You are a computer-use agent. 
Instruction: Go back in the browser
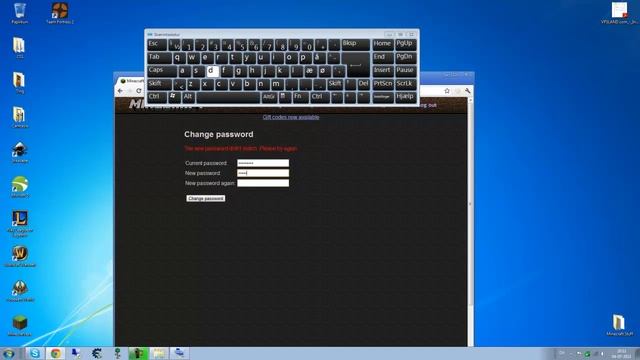point(120,91)
